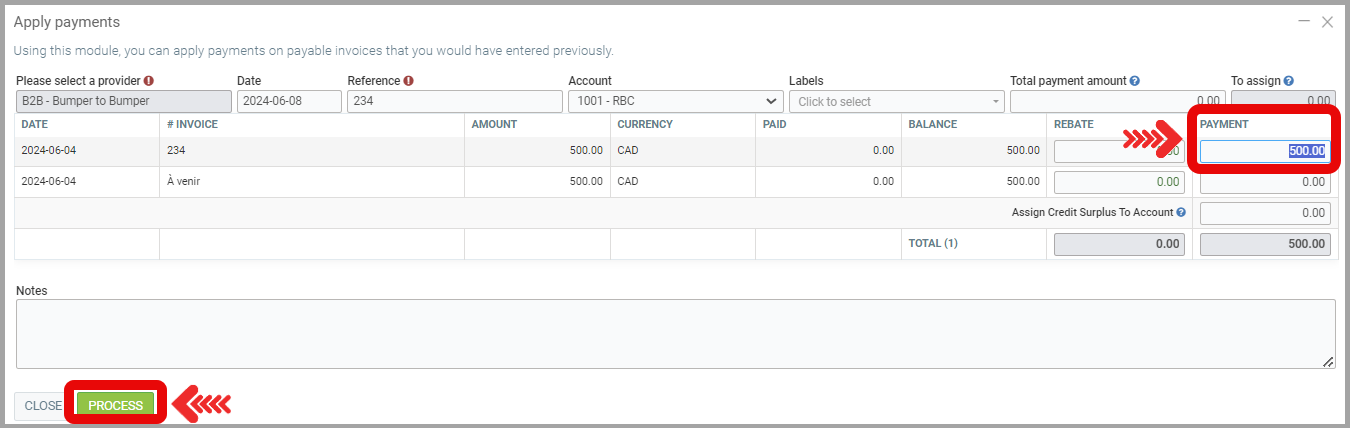
Task: Click help icon beside Total payment amount
Action: coord(1135,81)
